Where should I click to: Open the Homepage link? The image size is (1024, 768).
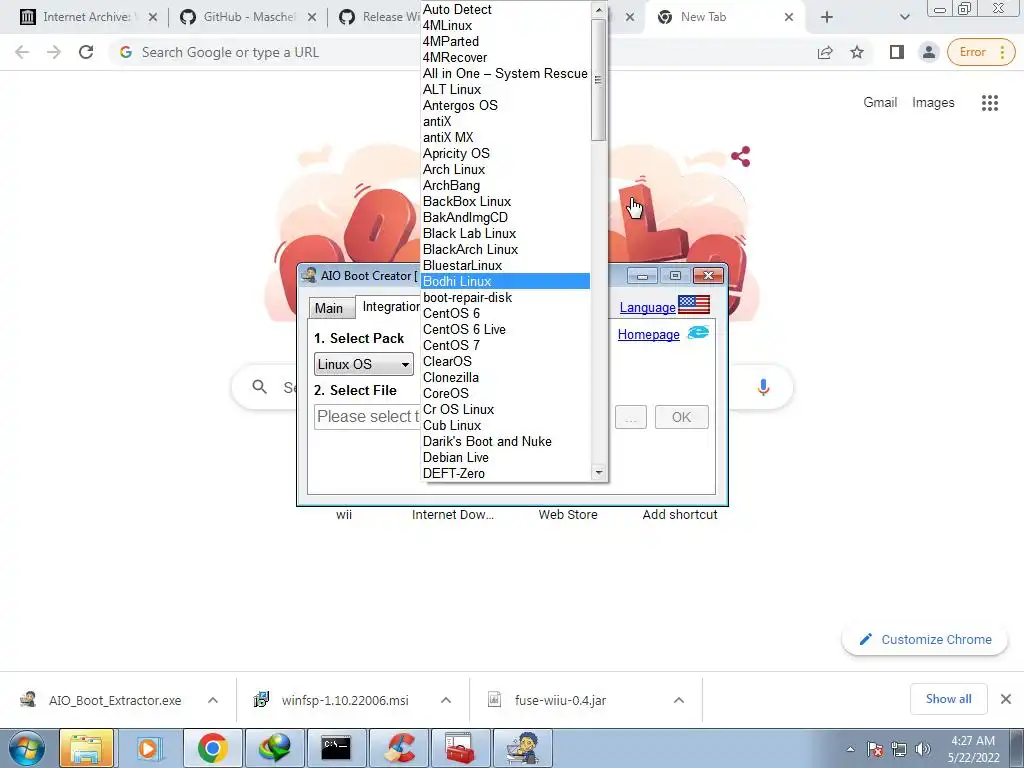tap(648, 334)
